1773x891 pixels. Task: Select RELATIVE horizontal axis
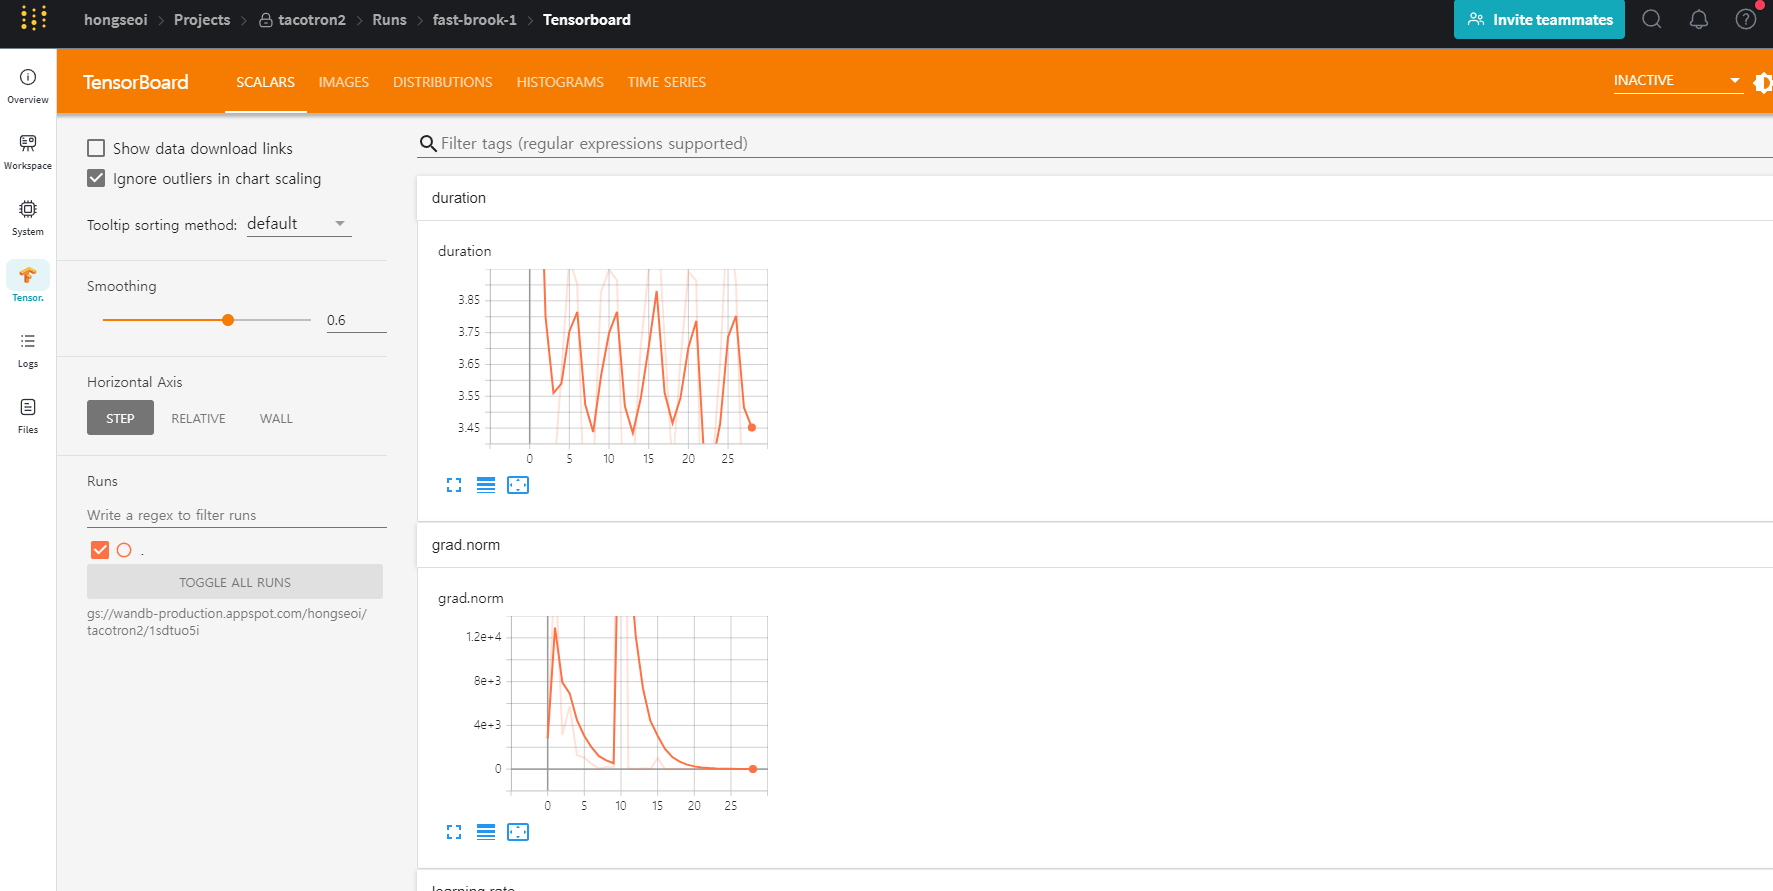[x=198, y=418]
